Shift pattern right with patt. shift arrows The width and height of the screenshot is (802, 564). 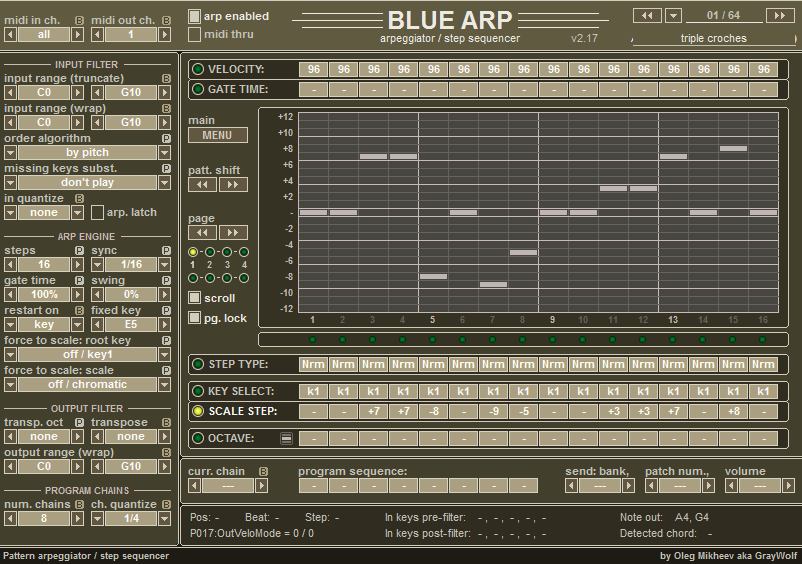[233, 185]
